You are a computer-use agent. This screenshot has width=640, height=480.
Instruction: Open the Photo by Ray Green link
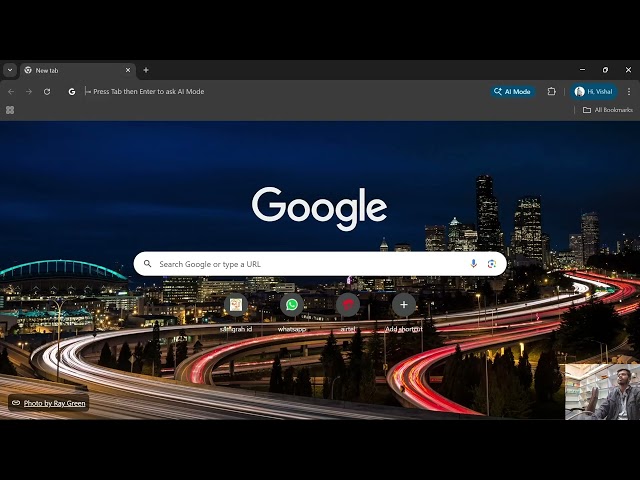coord(54,403)
